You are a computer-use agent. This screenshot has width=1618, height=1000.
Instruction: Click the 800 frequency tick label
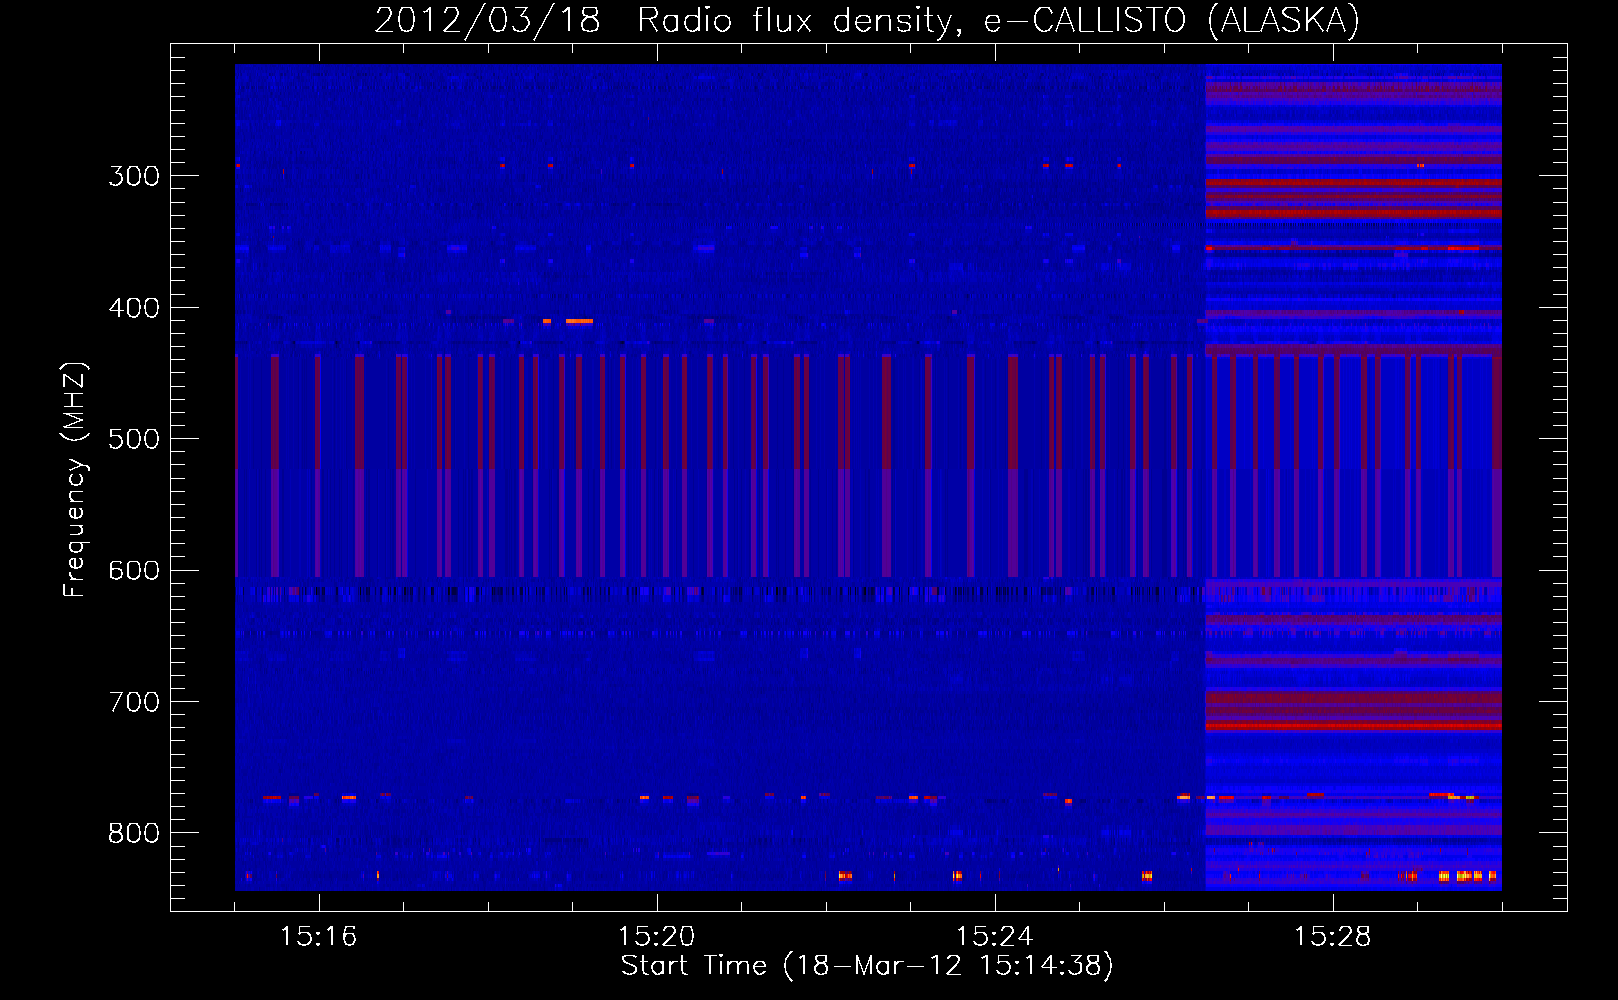click(134, 833)
